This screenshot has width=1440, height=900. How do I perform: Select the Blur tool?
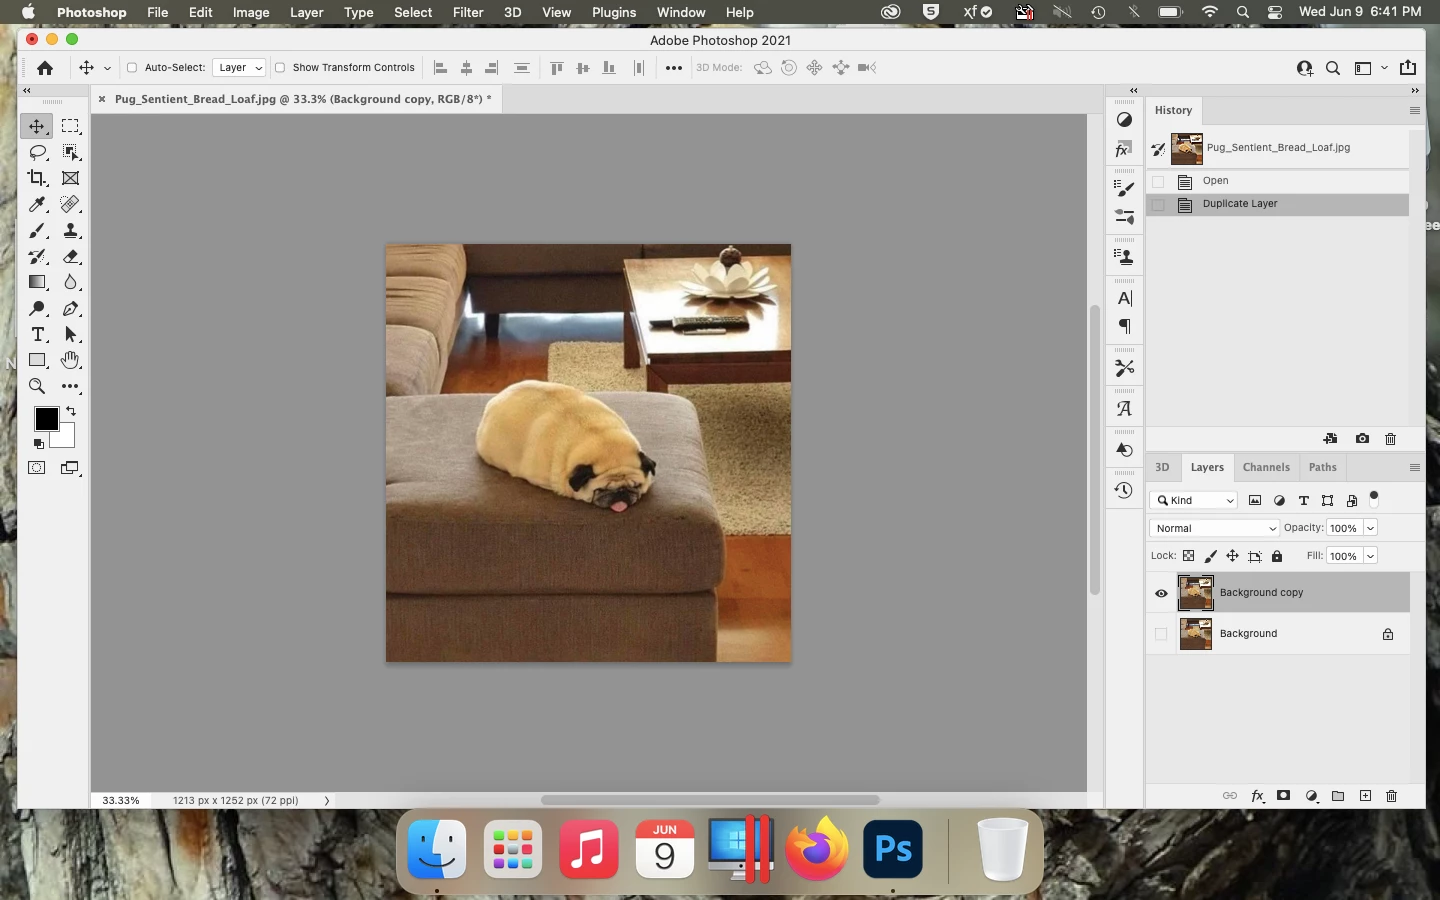pyautogui.click(x=70, y=282)
